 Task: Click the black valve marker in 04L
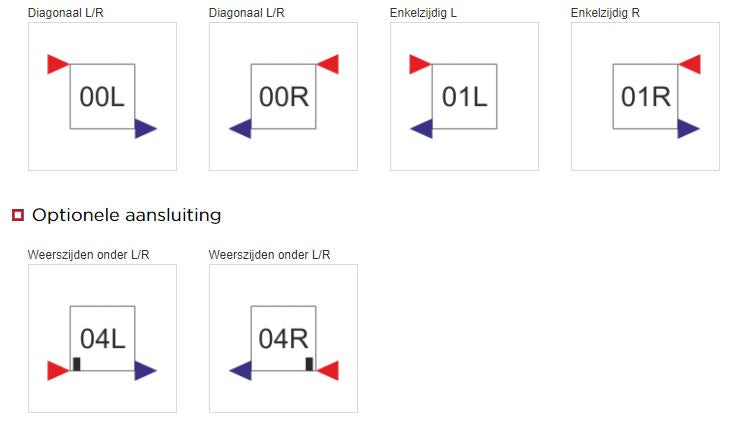click(76, 364)
